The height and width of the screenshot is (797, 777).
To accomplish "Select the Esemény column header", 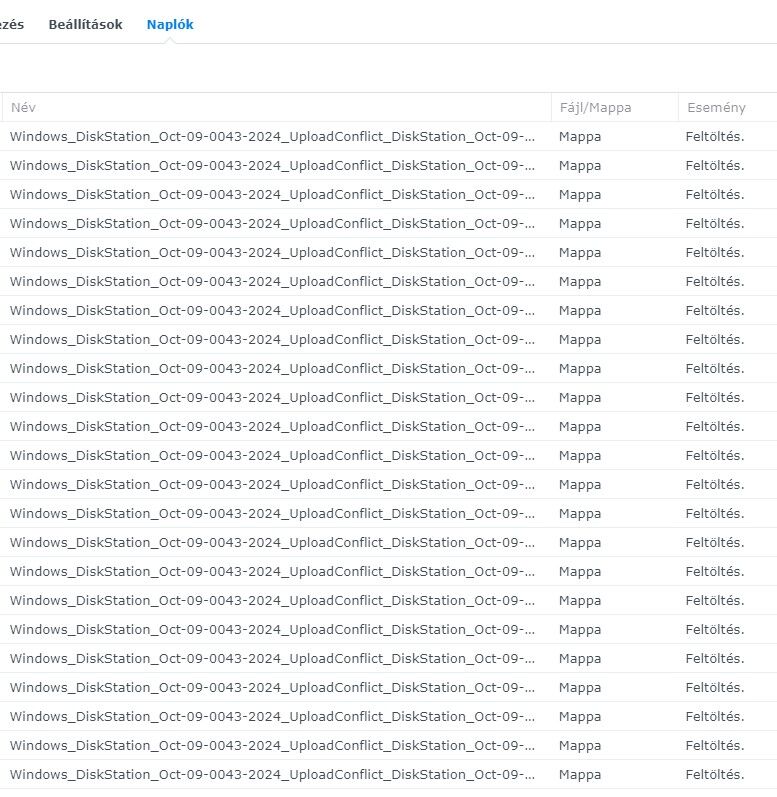I will click(x=728, y=107).
